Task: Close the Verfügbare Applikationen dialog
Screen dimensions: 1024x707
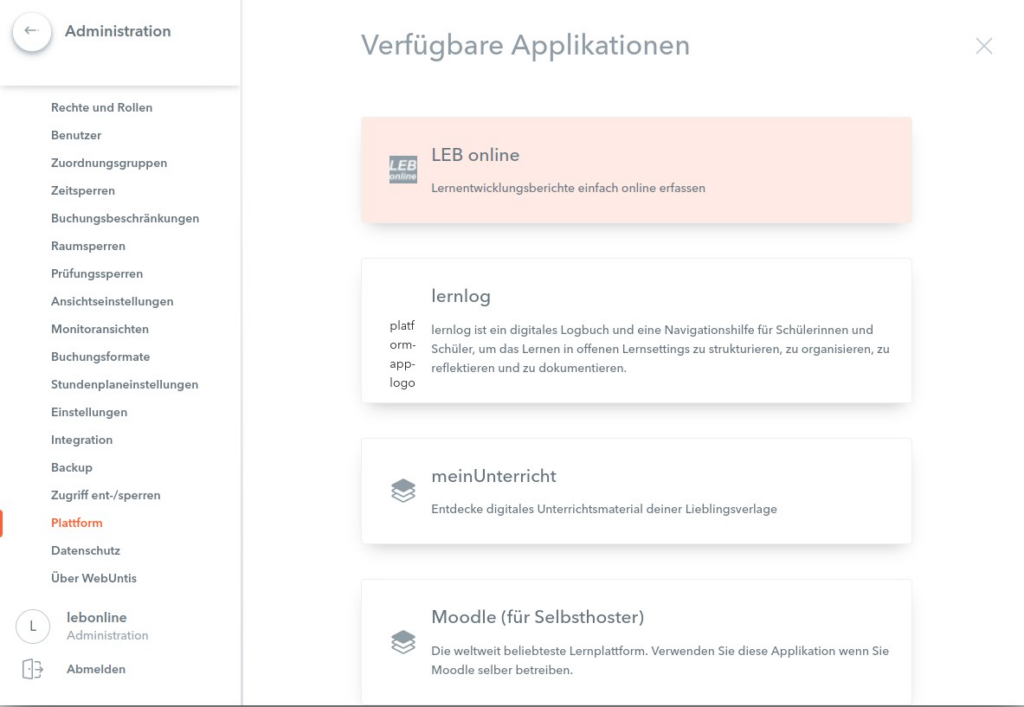Action: 984,46
